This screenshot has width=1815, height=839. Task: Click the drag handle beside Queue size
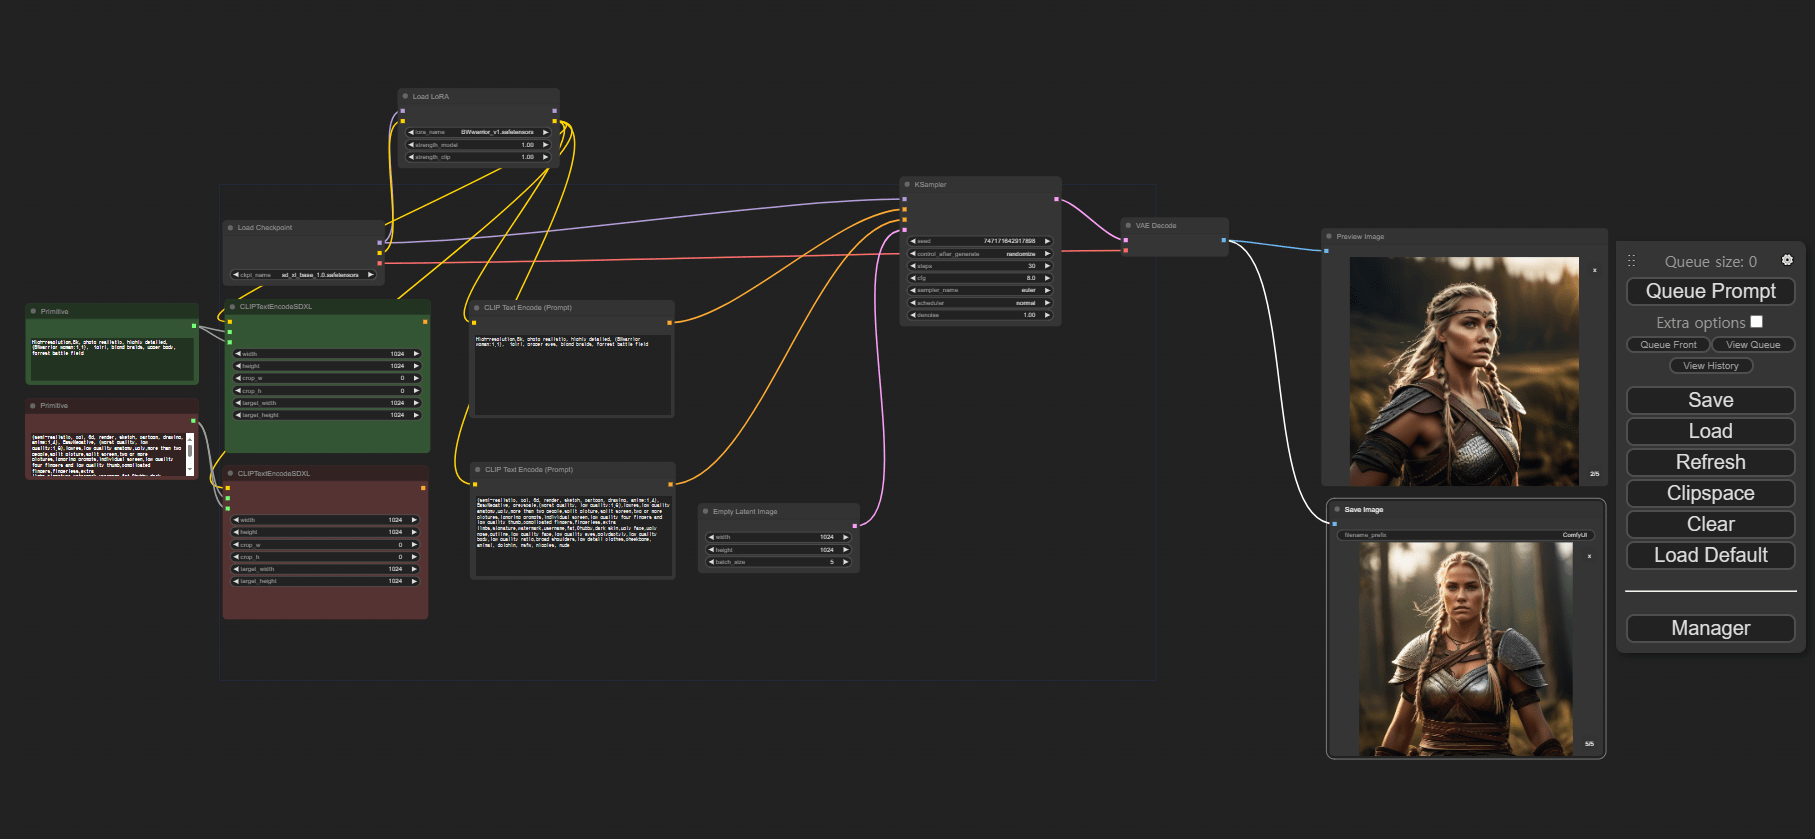tap(1631, 261)
